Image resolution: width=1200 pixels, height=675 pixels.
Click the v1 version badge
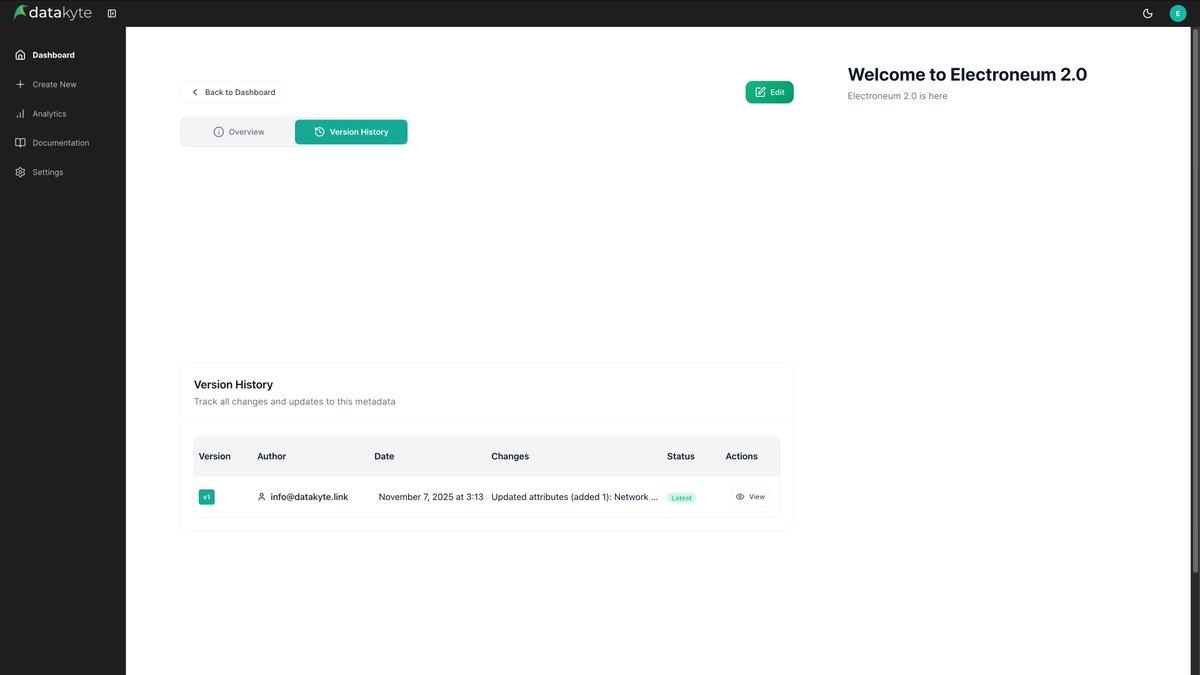click(x=207, y=497)
